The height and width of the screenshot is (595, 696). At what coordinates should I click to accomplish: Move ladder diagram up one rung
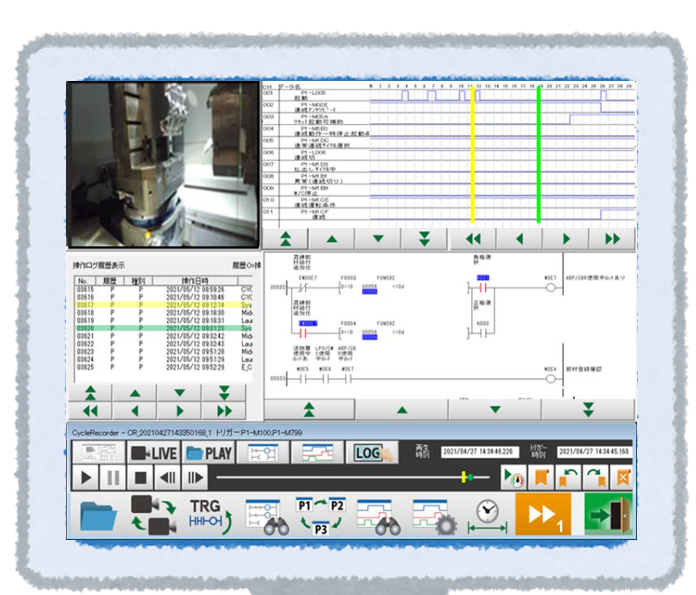point(402,409)
